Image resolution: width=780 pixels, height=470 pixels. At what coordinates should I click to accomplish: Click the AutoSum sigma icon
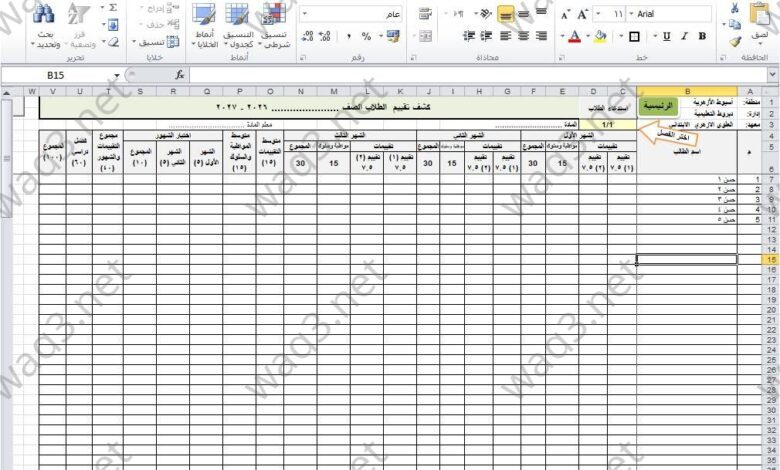[113, 8]
